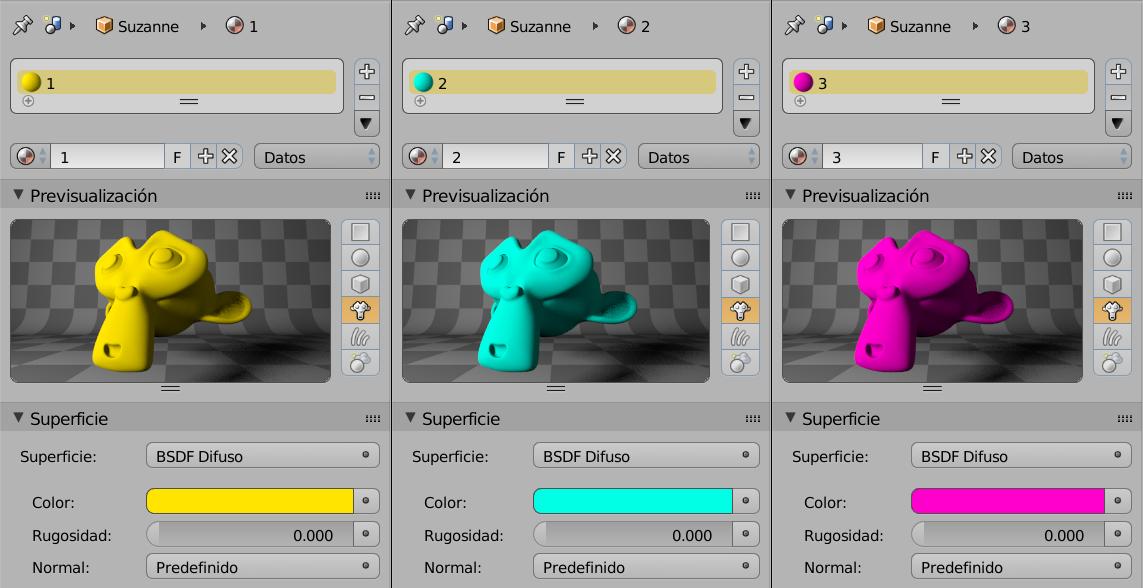Unlink material 3 with the X icon

pyautogui.click(x=988, y=157)
